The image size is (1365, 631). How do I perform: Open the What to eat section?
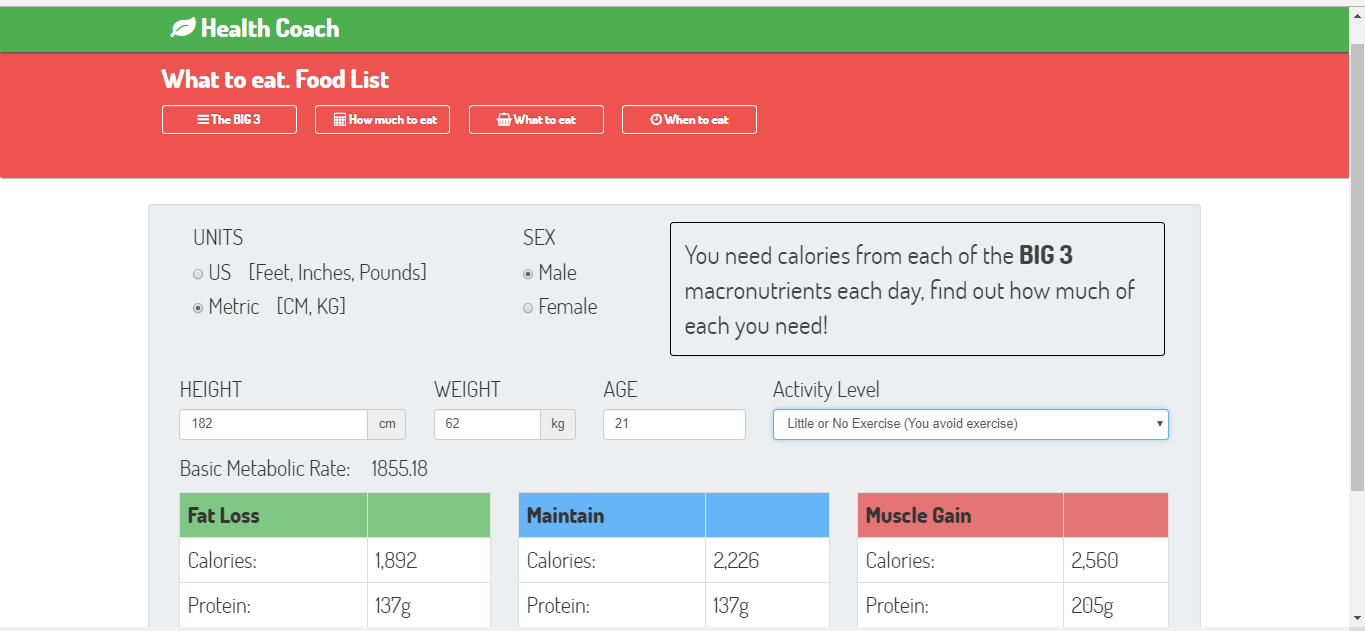(x=536, y=120)
